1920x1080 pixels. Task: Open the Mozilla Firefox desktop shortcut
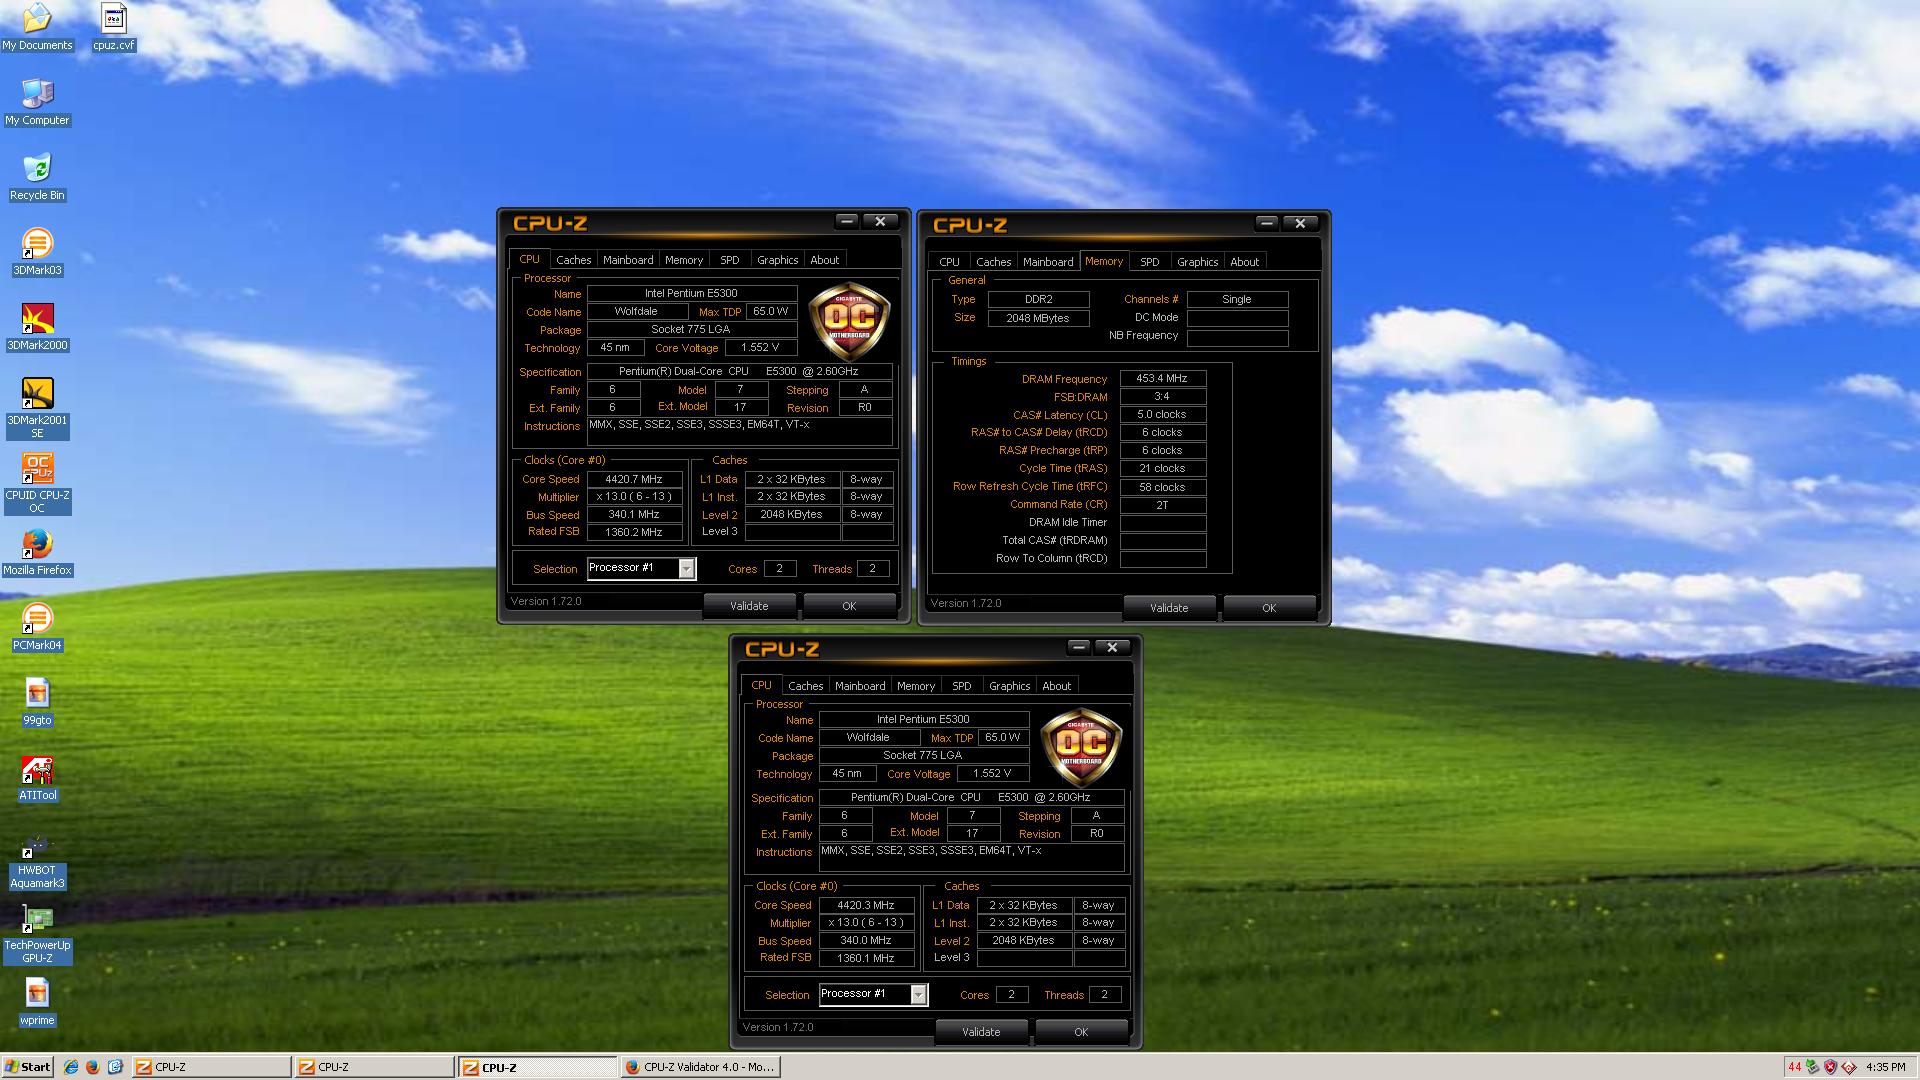tap(37, 552)
